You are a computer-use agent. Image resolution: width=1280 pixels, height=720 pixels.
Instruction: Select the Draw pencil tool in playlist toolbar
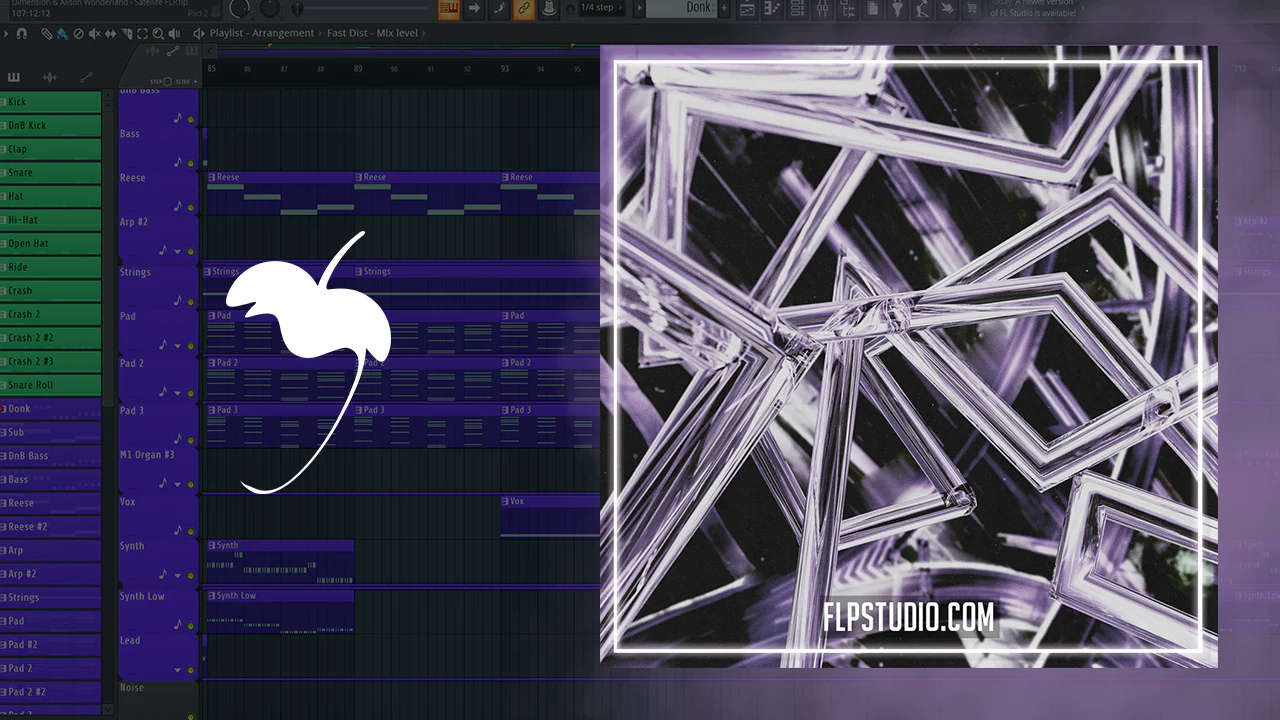(47, 33)
